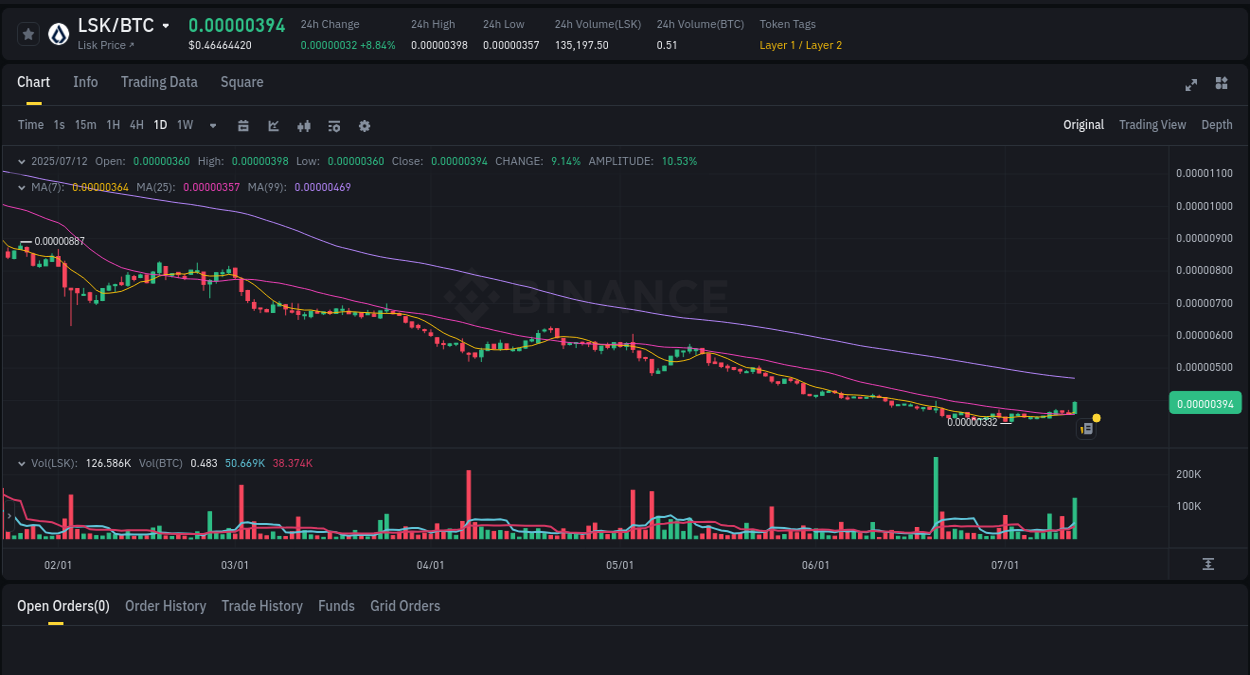Collapse the Vol(LSK) indicator row
Image resolution: width=1250 pixels, height=675 pixels.
21,462
